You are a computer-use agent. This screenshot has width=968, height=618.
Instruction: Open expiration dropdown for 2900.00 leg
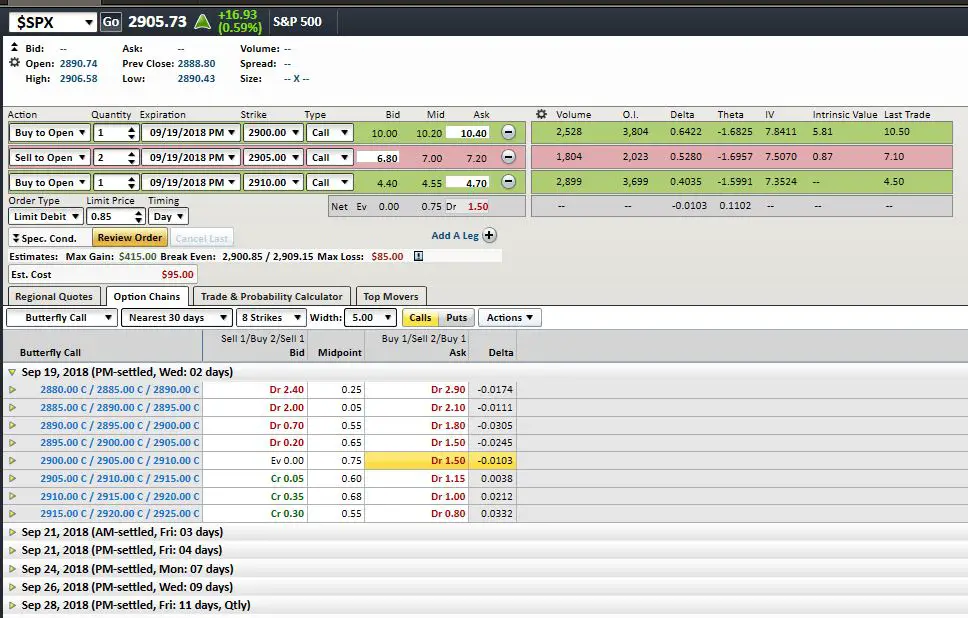pyautogui.click(x=191, y=133)
